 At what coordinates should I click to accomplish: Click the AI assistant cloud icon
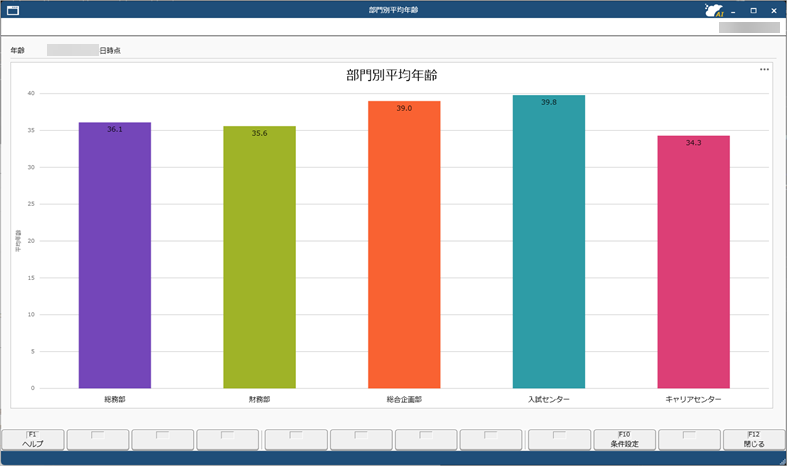click(x=714, y=10)
